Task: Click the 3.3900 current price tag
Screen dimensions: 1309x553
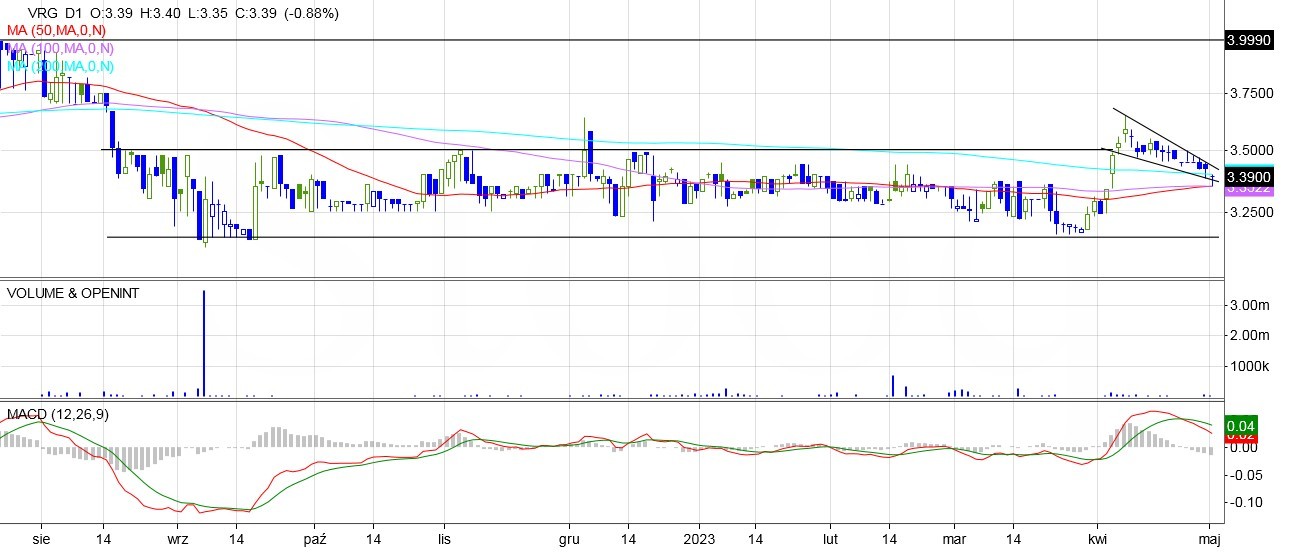Action: click(x=1249, y=176)
